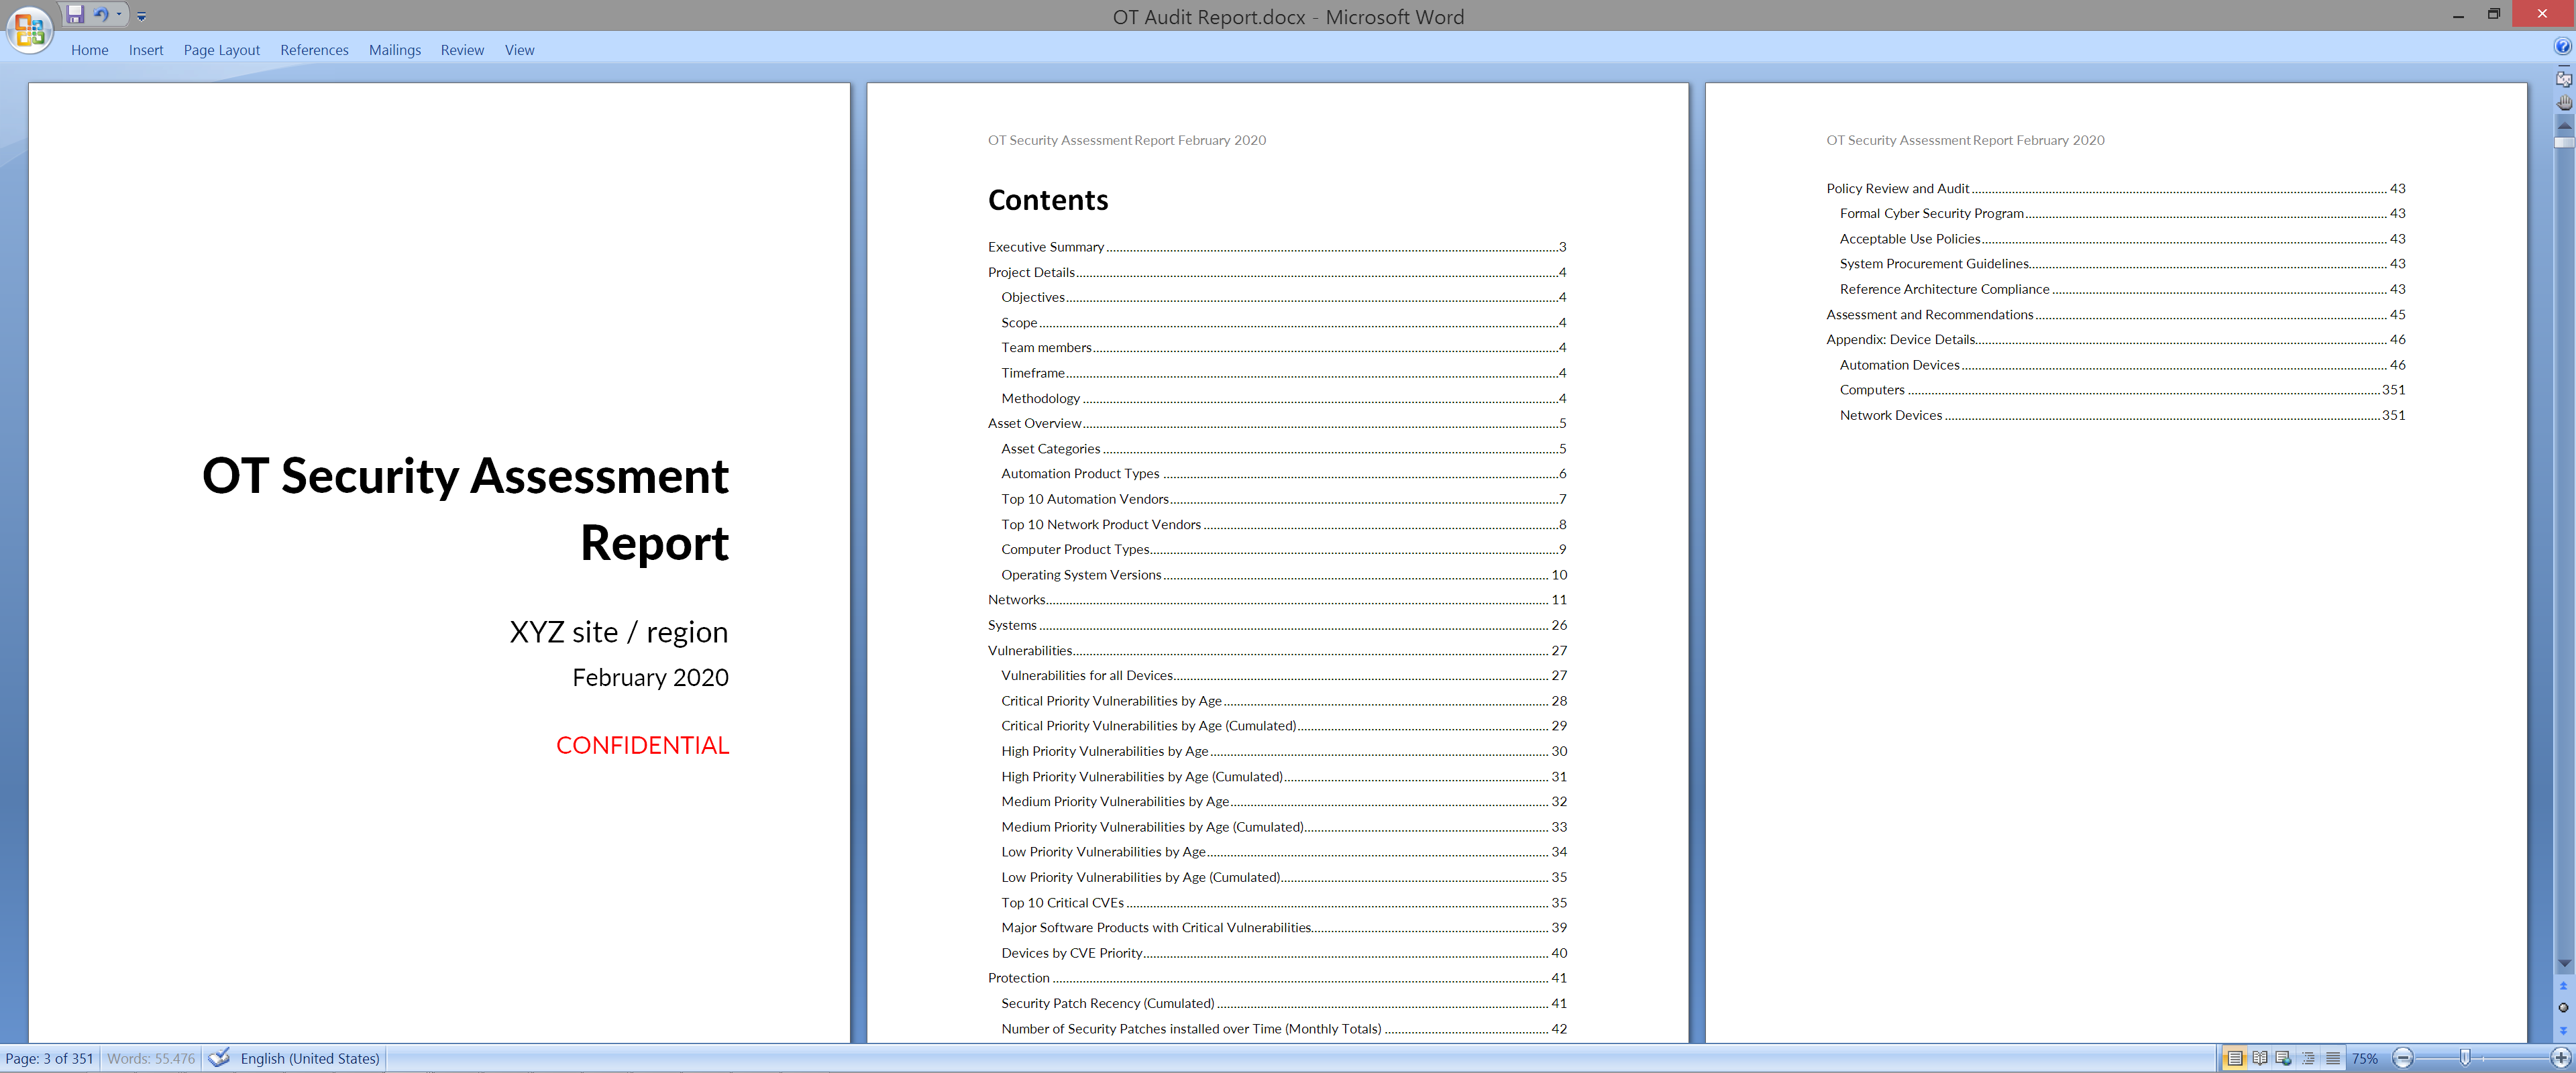Click the Devices by CVE Priority entry
The image size is (2576, 1073).
(1284, 953)
